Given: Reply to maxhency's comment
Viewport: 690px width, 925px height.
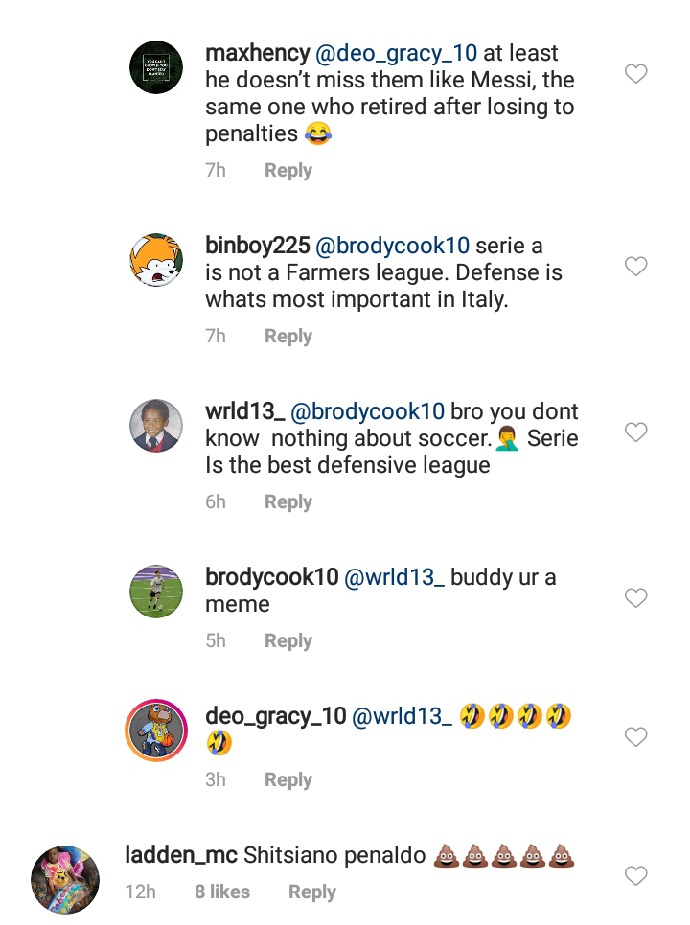Looking at the screenshot, I should point(288,170).
